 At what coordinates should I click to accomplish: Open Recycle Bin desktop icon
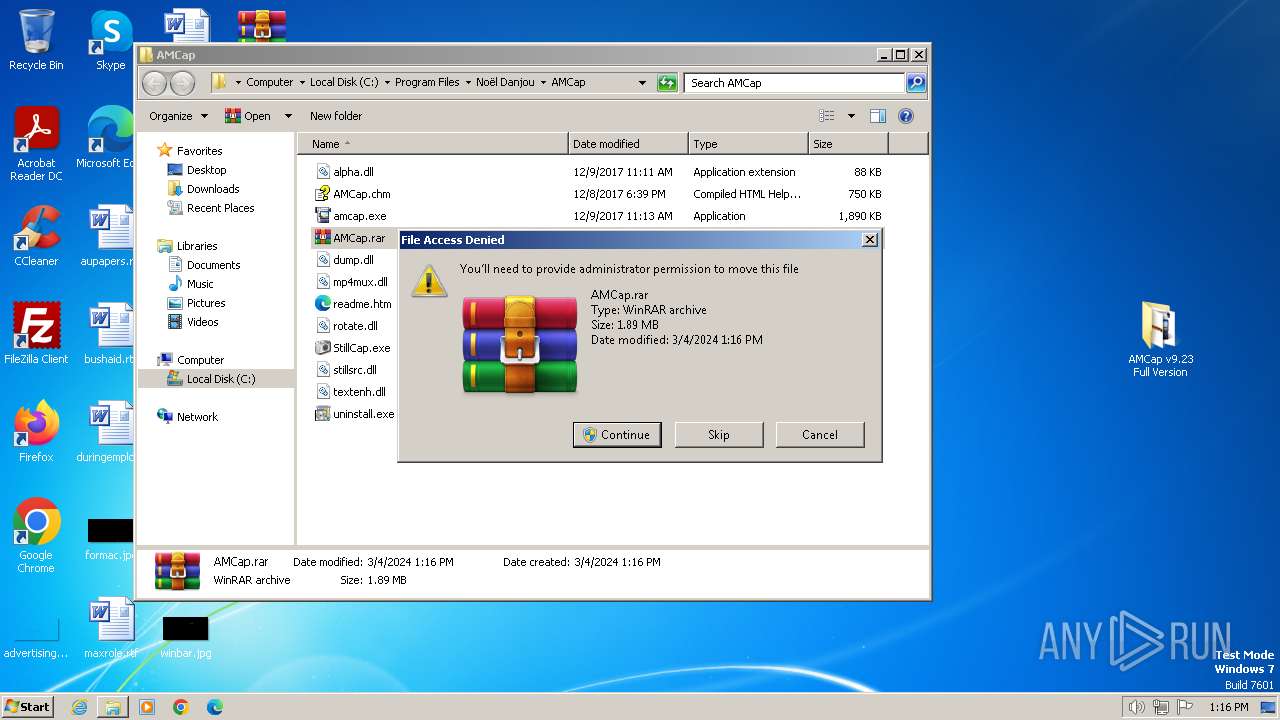[36, 40]
